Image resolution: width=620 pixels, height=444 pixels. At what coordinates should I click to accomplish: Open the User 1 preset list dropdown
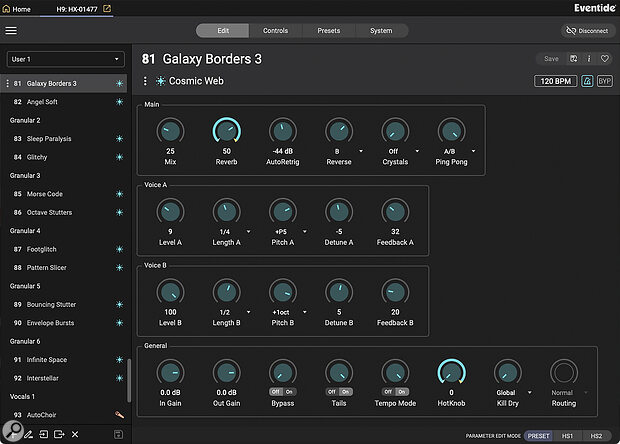(x=66, y=59)
